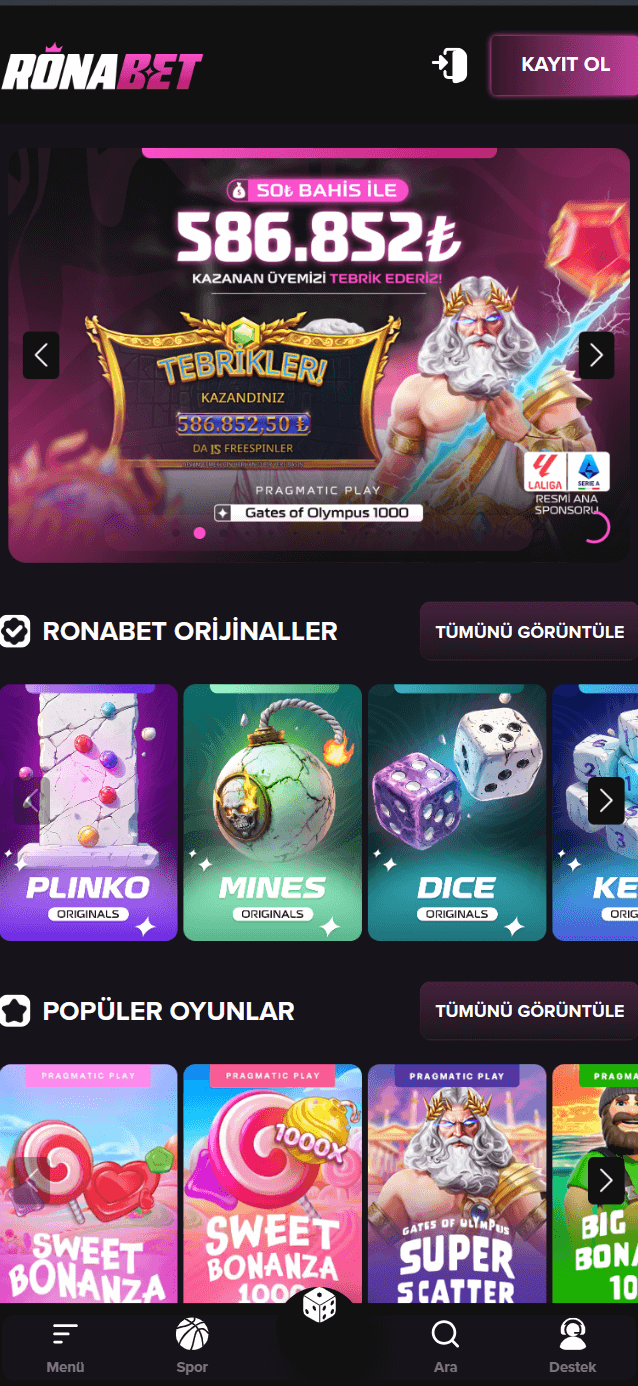This screenshot has width=638, height=1386.
Task: Open the Menü hamburger icon
Action: pos(65,1333)
